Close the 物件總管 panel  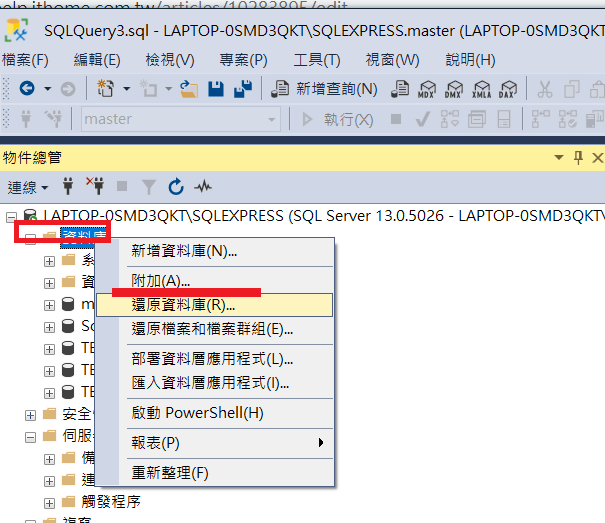[x=598, y=157]
